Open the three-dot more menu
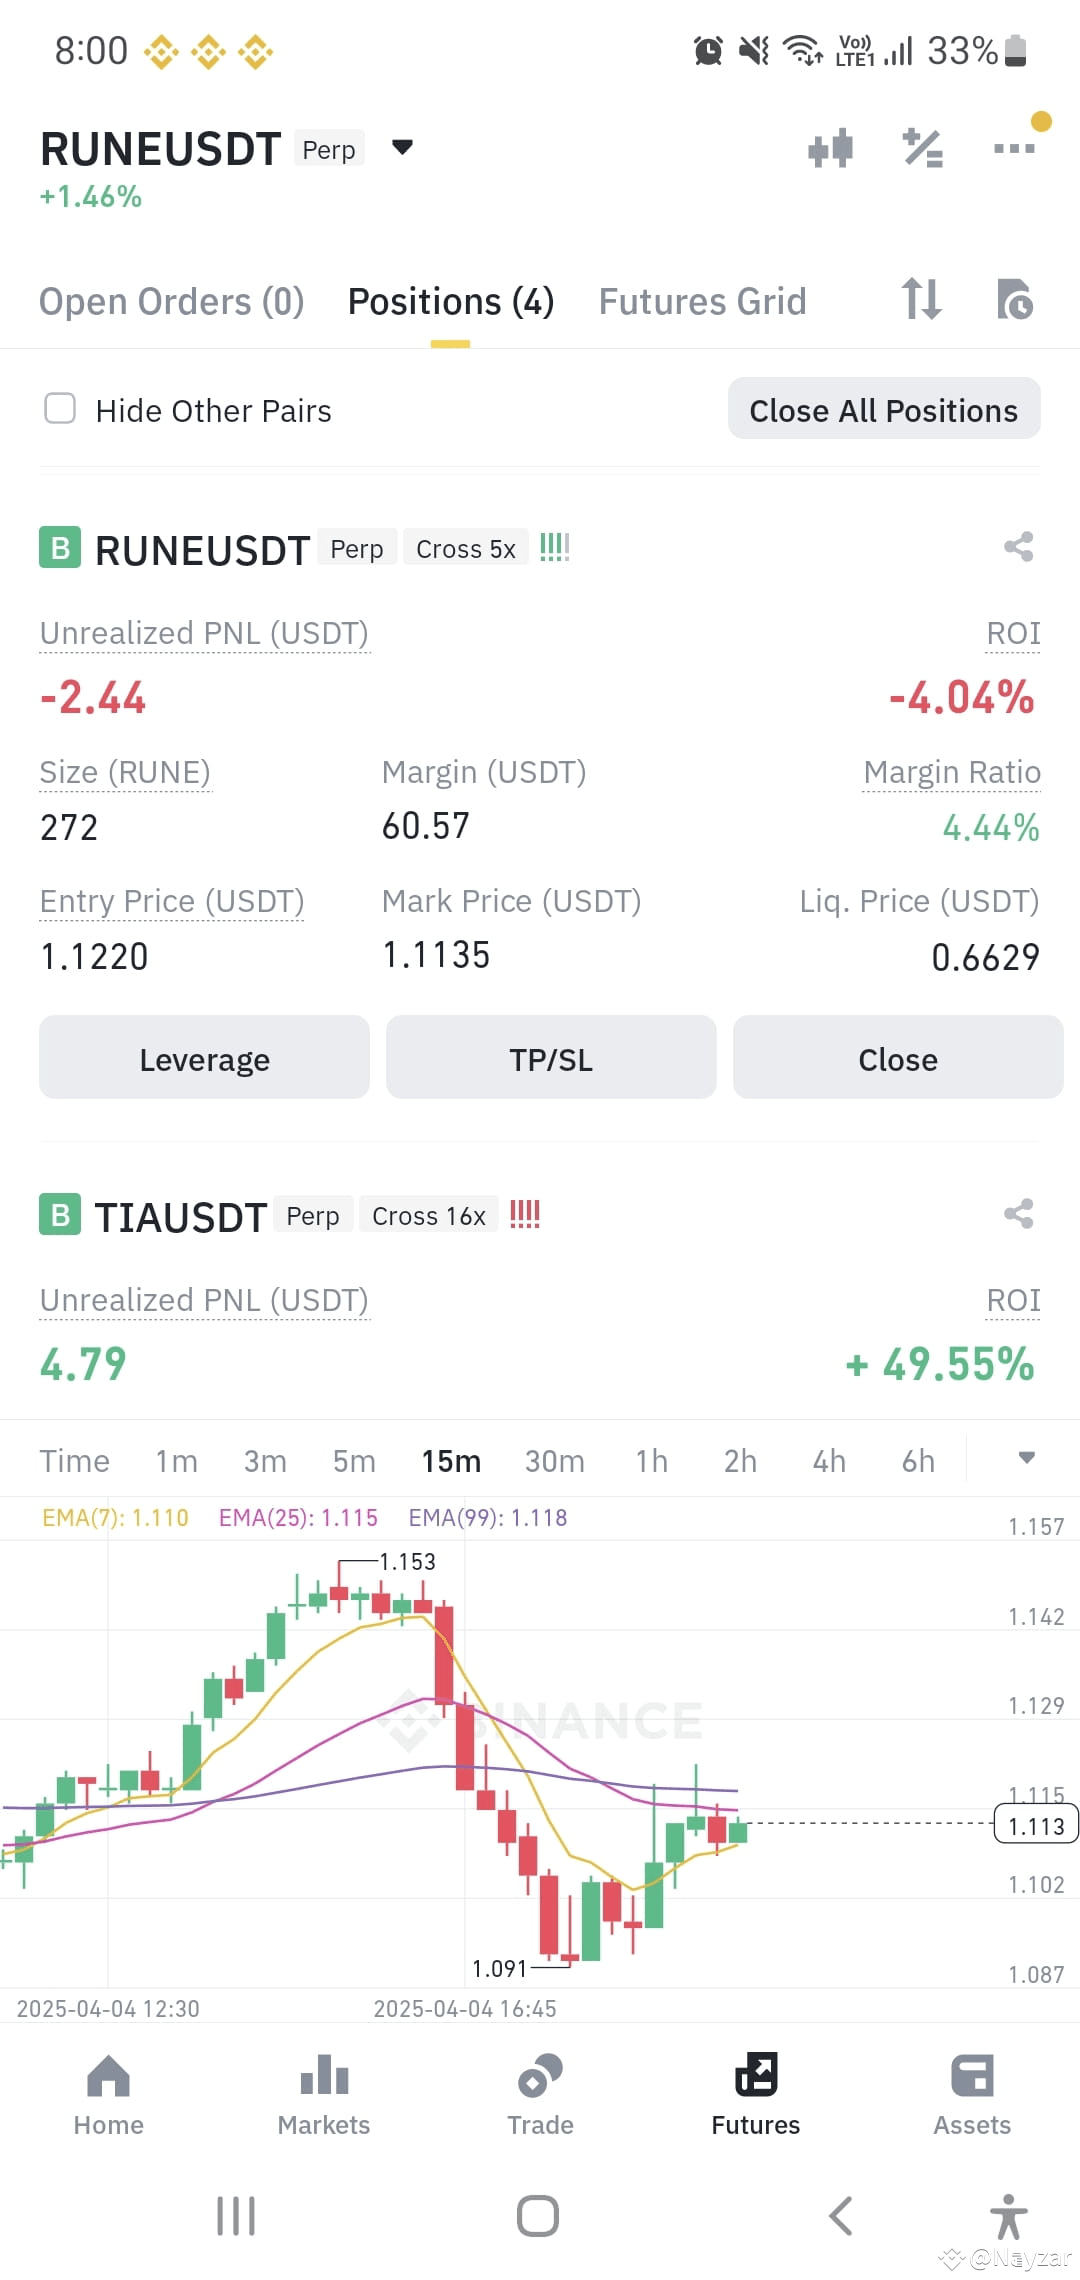This screenshot has height=2280, width=1080. click(x=1014, y=148)
